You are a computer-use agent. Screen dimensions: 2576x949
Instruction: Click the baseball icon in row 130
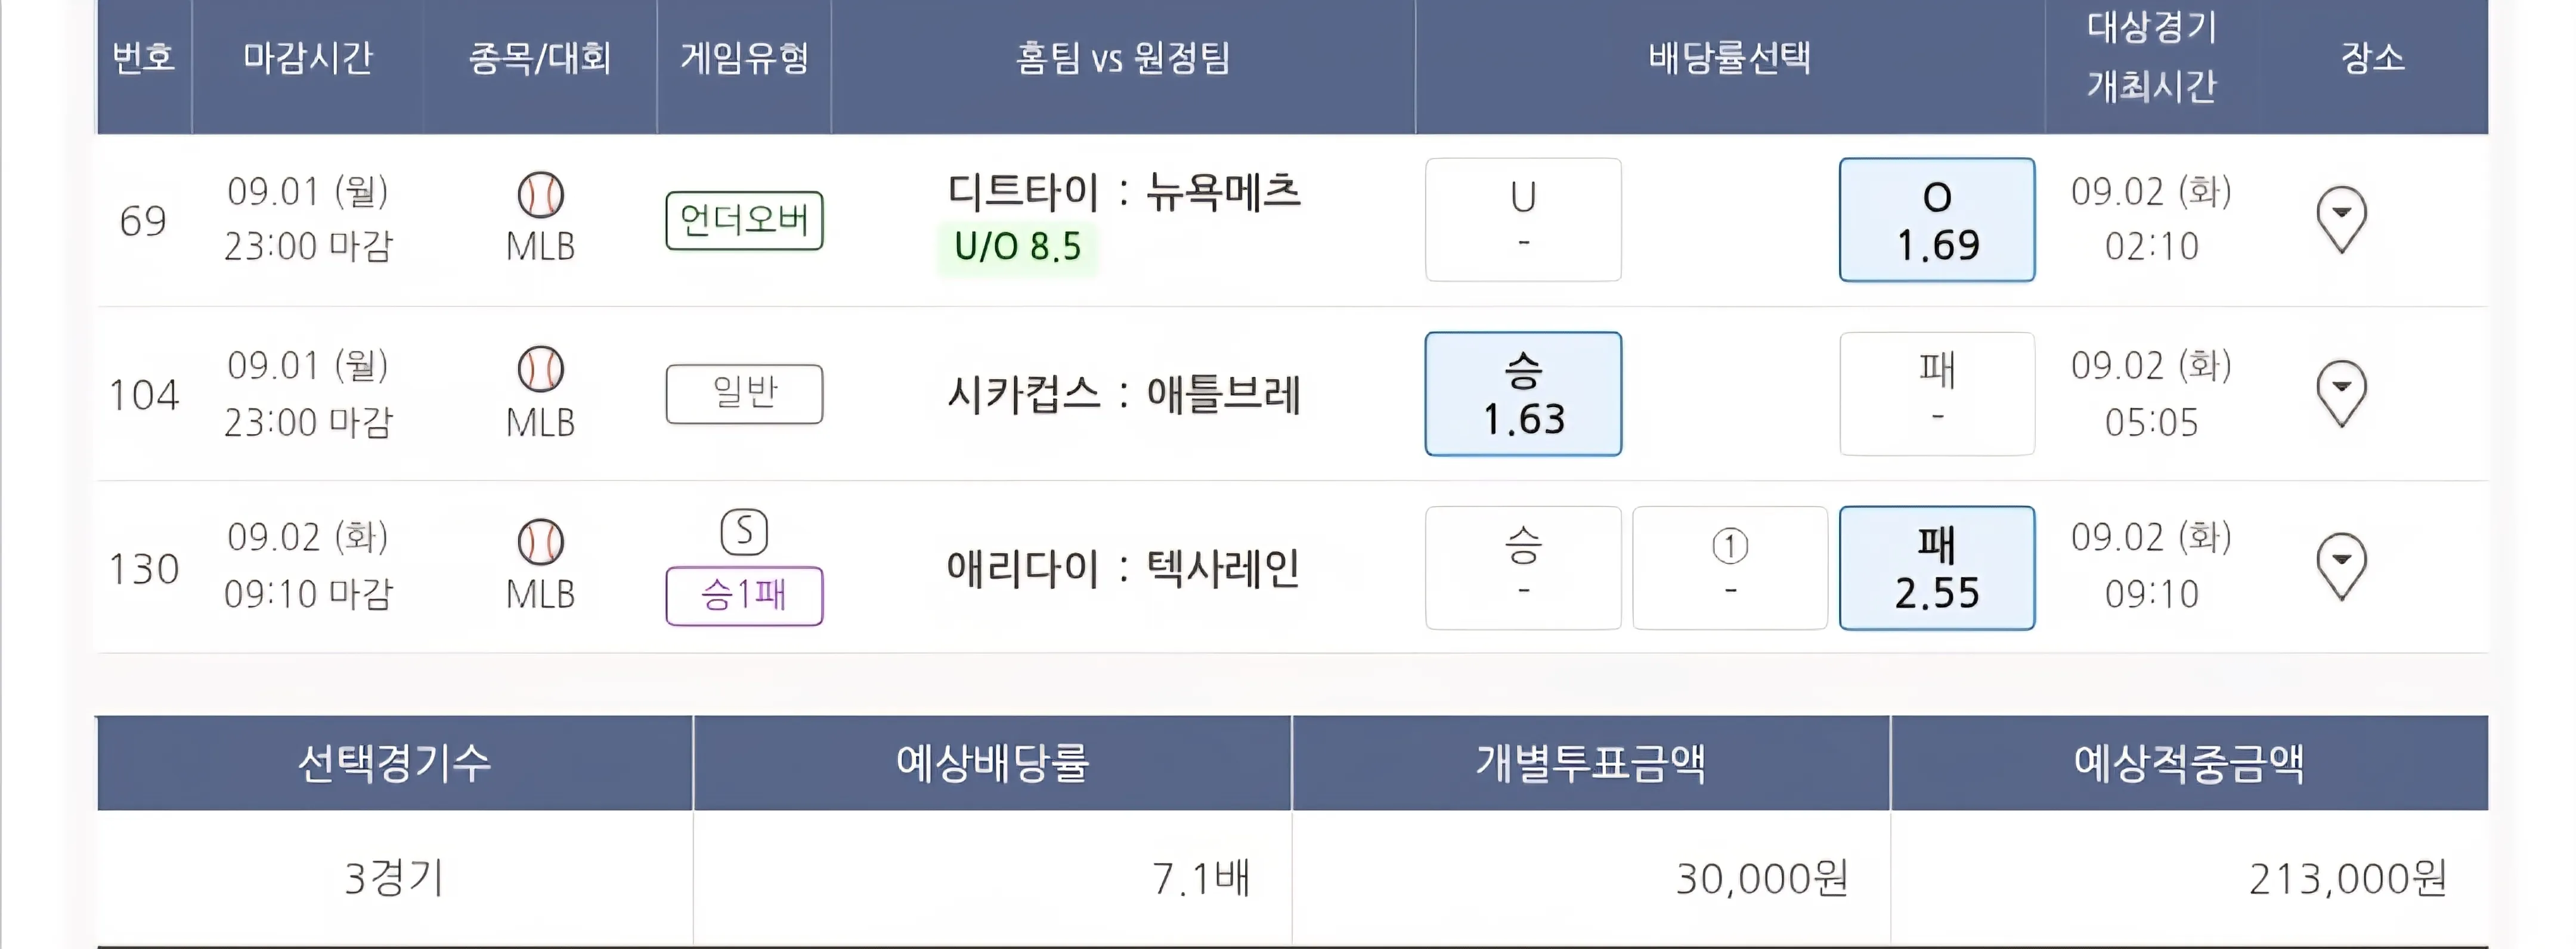tap(540, 542)
